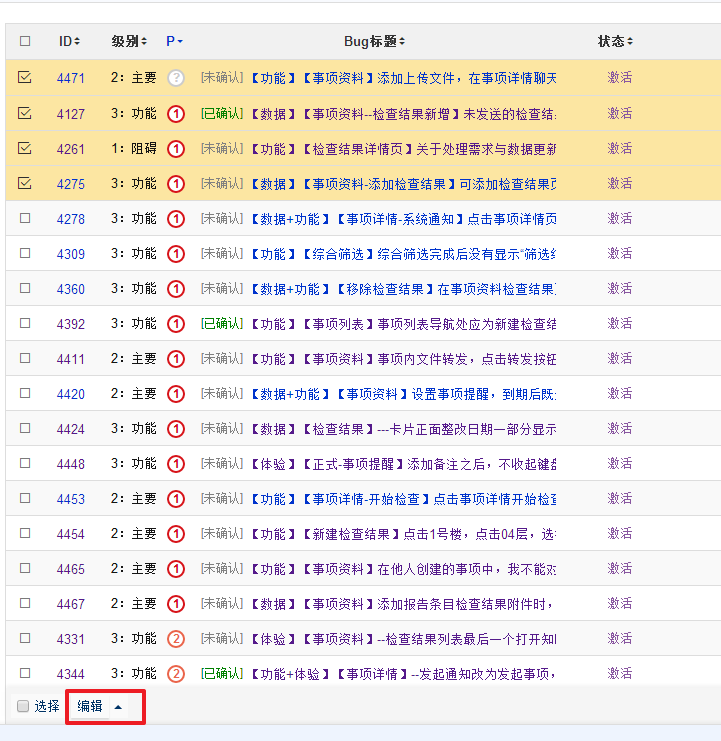Viewport: 721px width, 741px height.
Task: Check the checkbox for bug 4278
Action: [x=25, y=218]
